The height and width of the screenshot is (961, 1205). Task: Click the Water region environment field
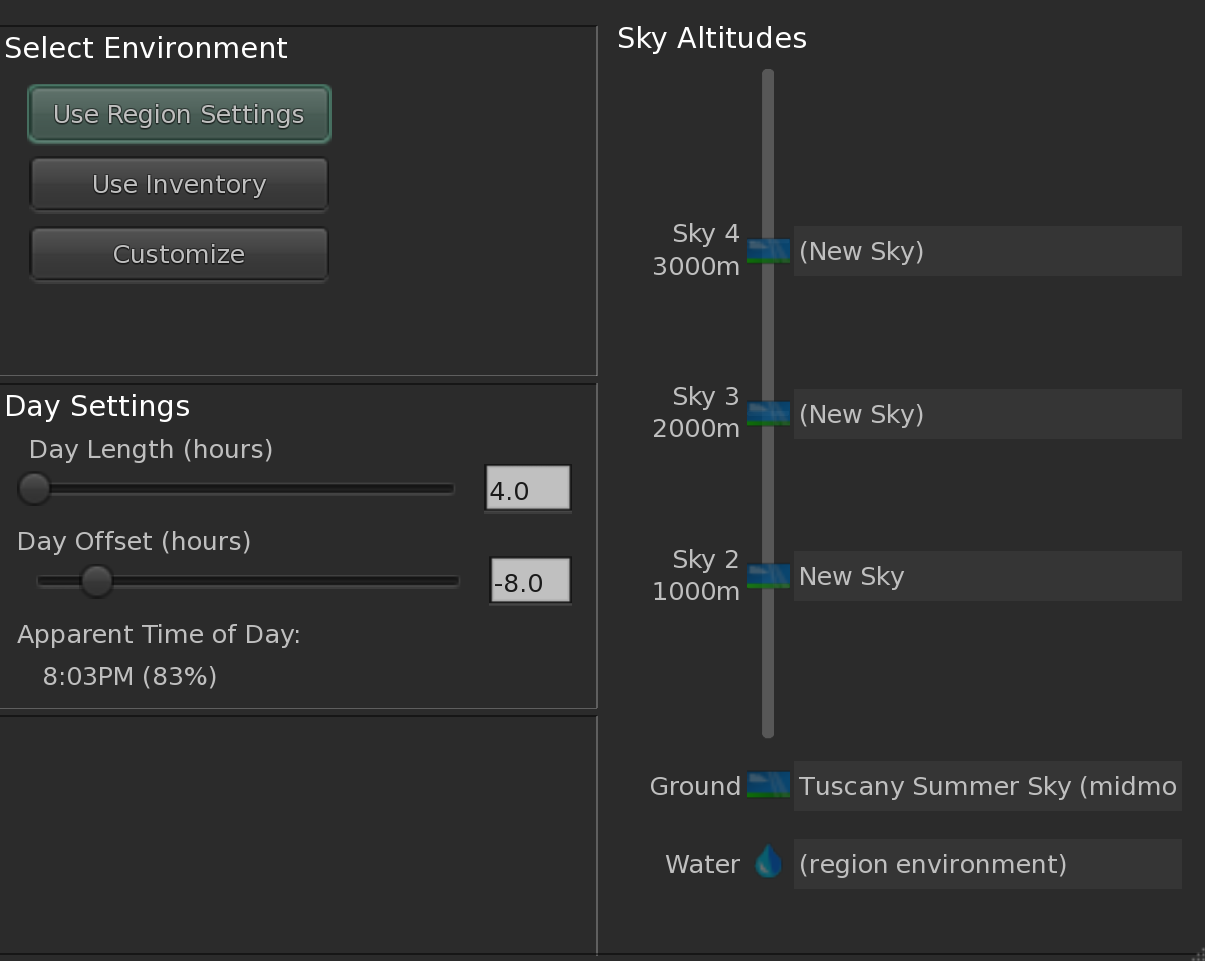(987, 864)
